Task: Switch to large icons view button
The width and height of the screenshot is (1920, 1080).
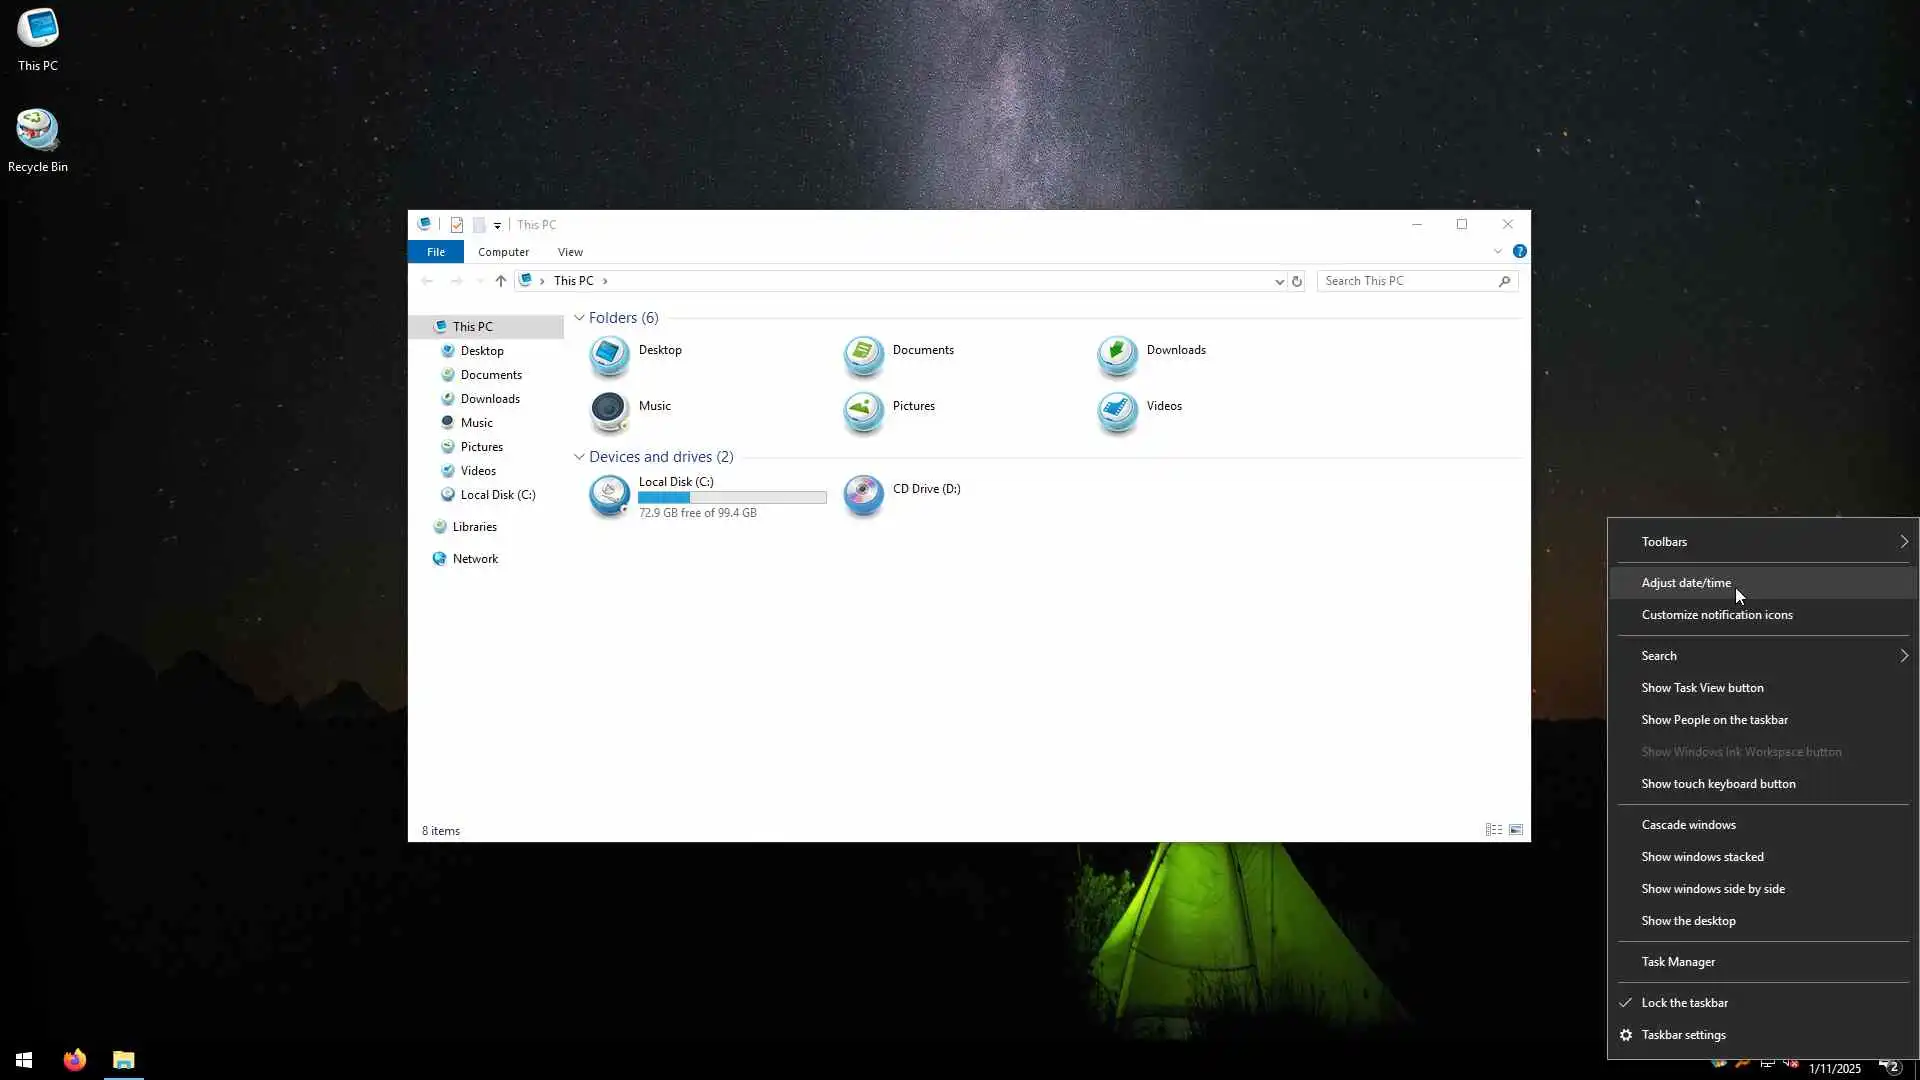Action: tap(1516, 830)
